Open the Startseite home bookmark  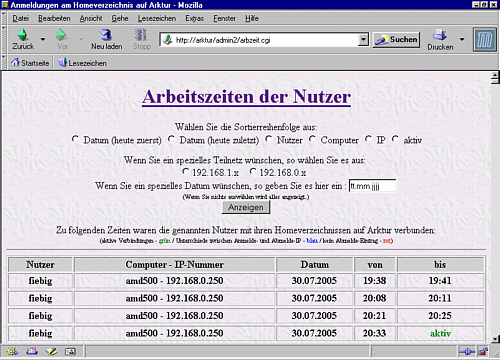tap(30, 63)
